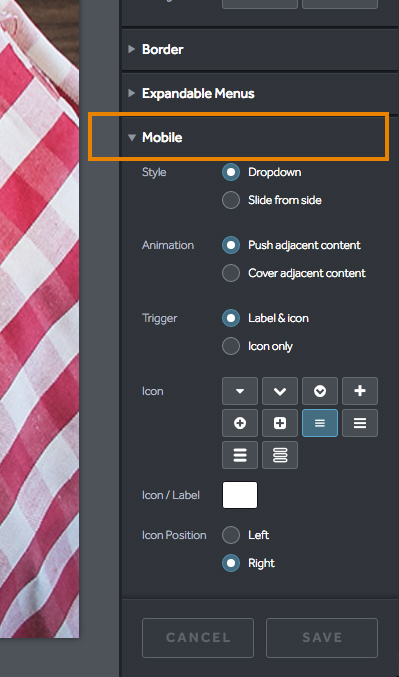Click the 'Icon Position' label text

(x=174, y=535)
